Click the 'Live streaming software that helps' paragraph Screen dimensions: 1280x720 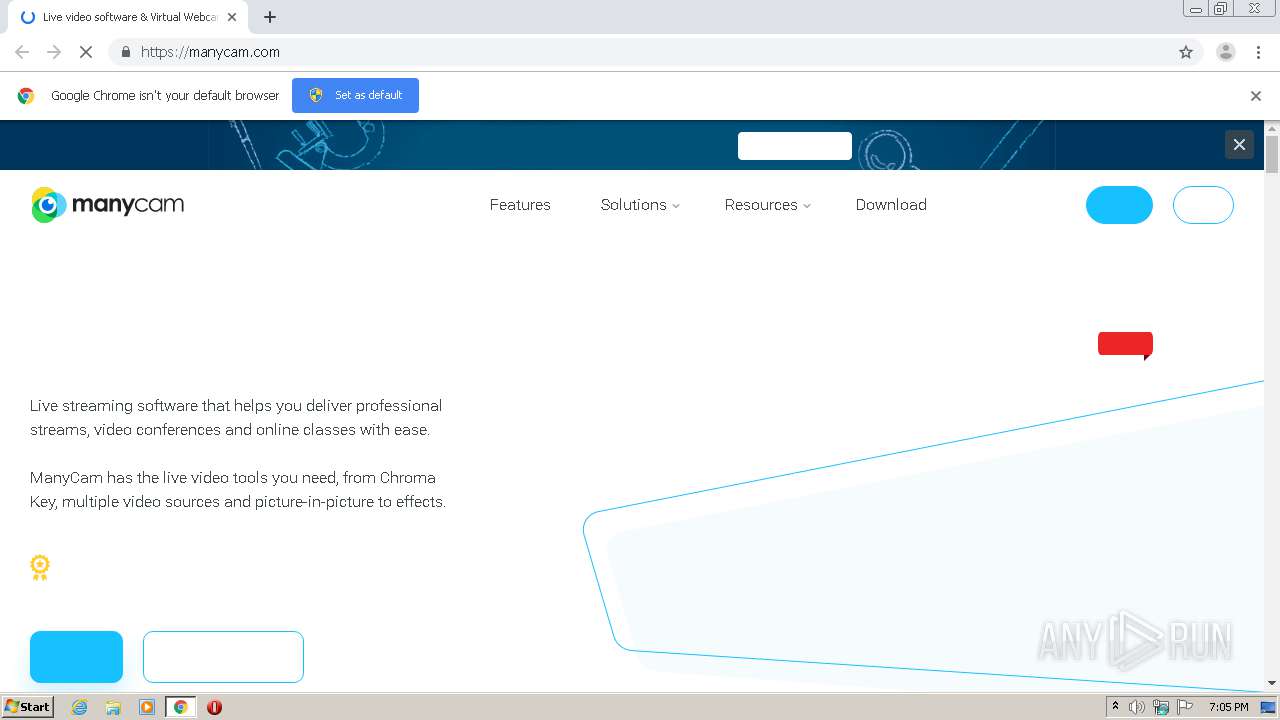(236, 418)
